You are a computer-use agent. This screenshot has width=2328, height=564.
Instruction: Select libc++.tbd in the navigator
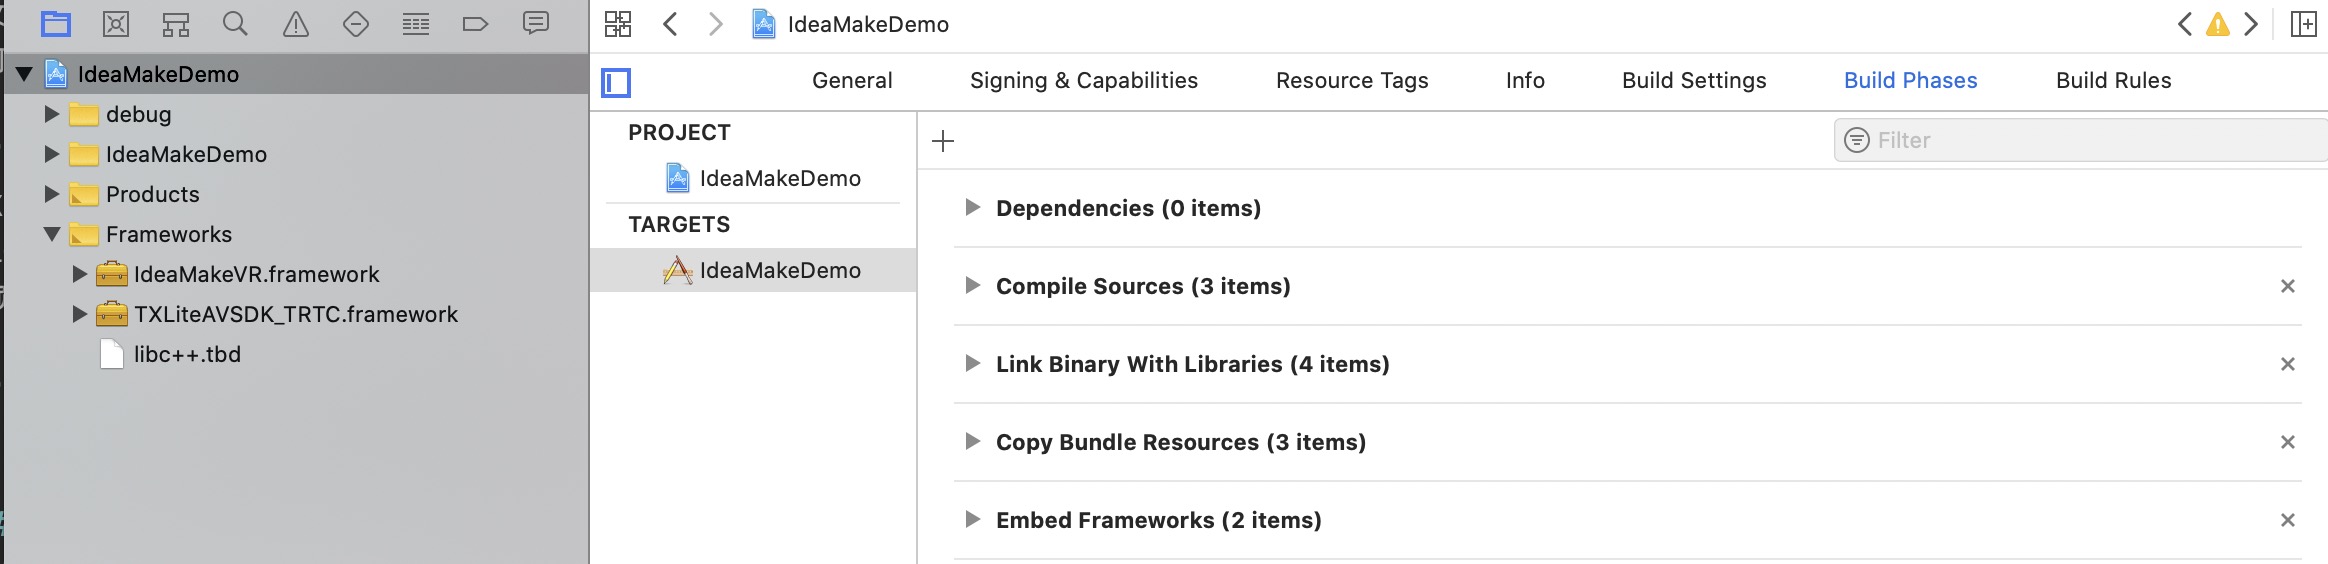(187, 354)
